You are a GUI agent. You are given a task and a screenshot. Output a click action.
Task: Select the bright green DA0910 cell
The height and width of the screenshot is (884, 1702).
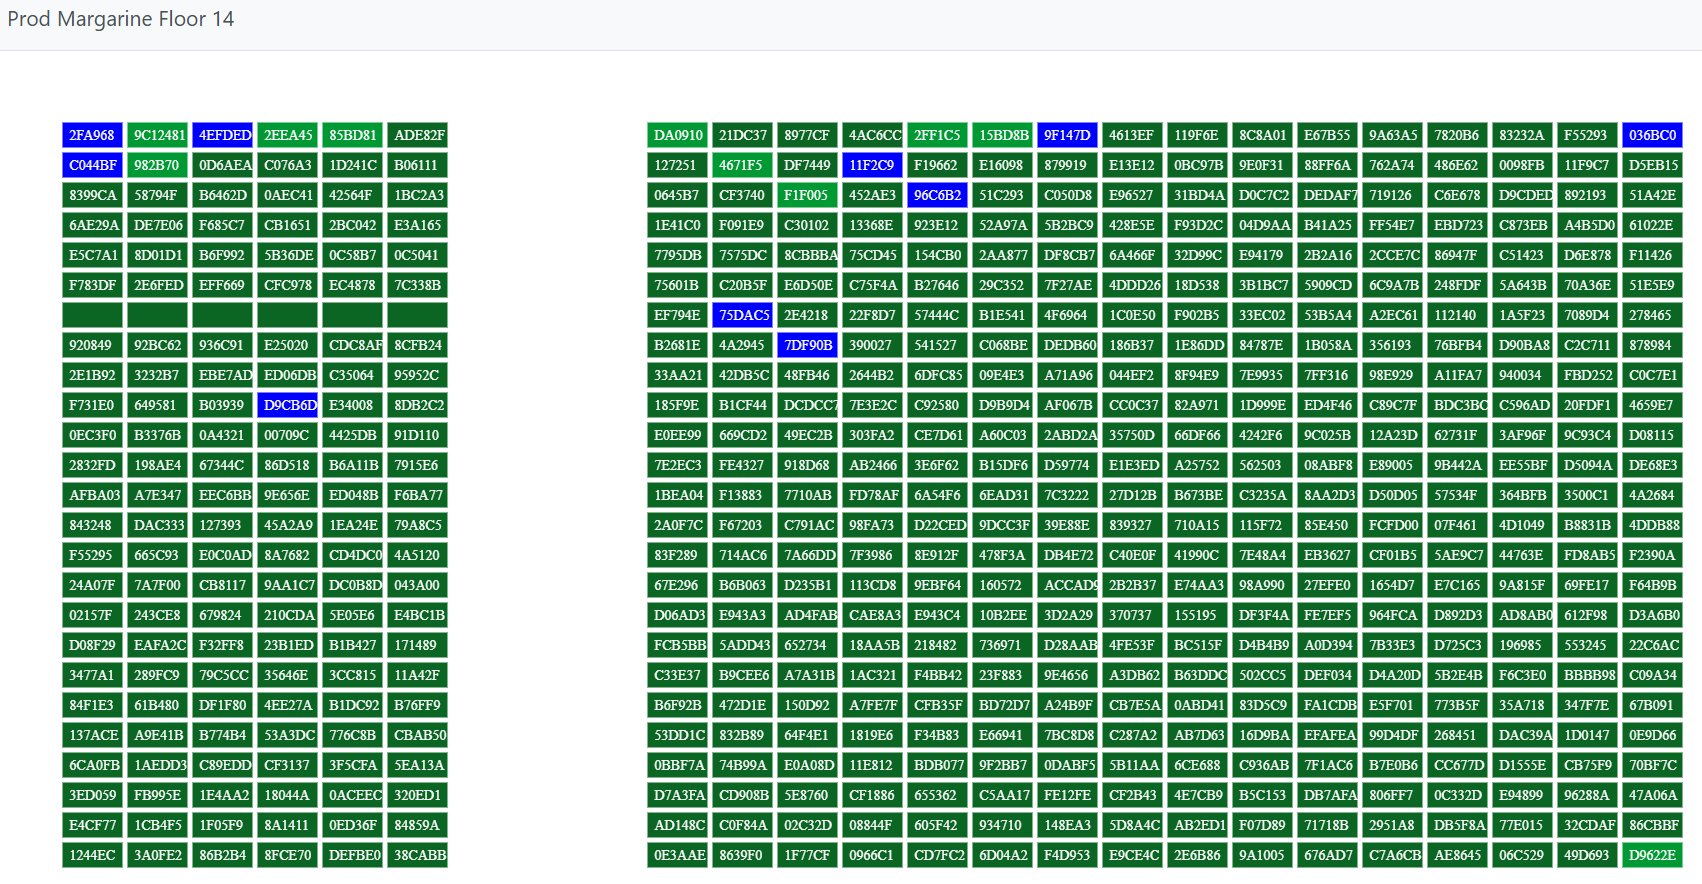pos(677,135)
